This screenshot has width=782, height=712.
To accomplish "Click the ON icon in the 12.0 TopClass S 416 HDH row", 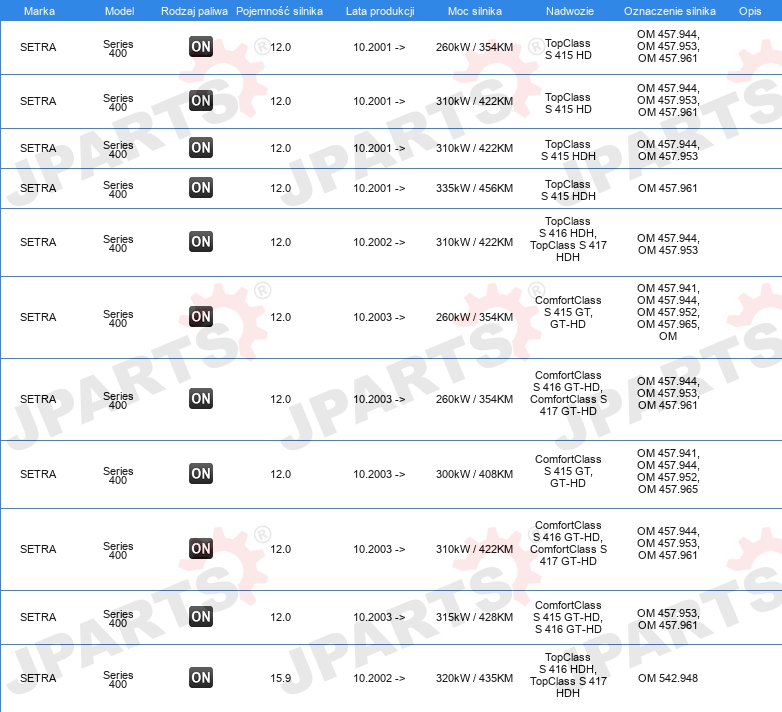I will coord(201,242).
